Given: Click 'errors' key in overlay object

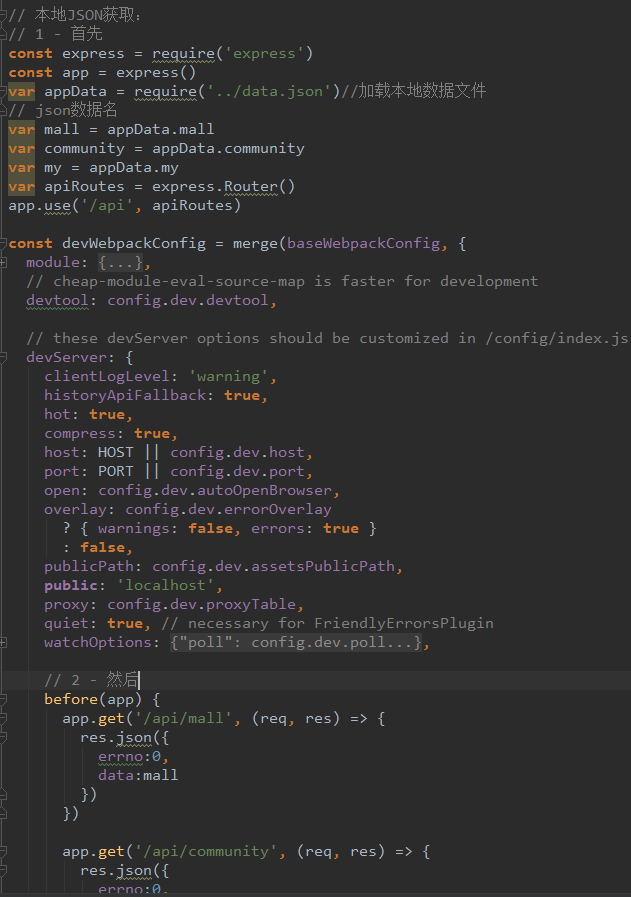Looking at the screenshot, I should click(278, 529).
